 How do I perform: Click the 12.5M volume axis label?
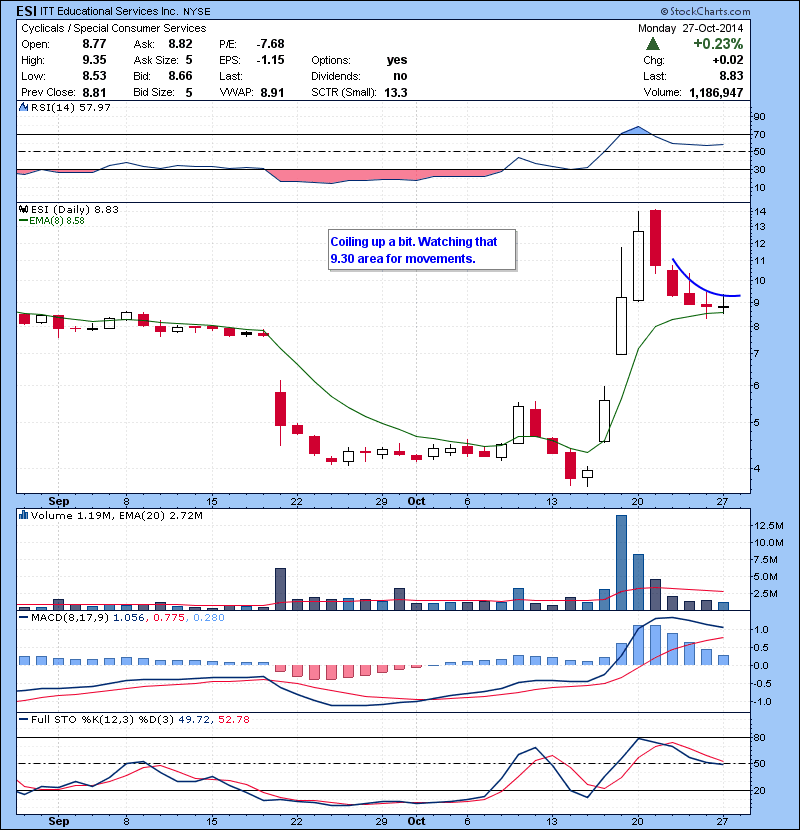point(768,525)
